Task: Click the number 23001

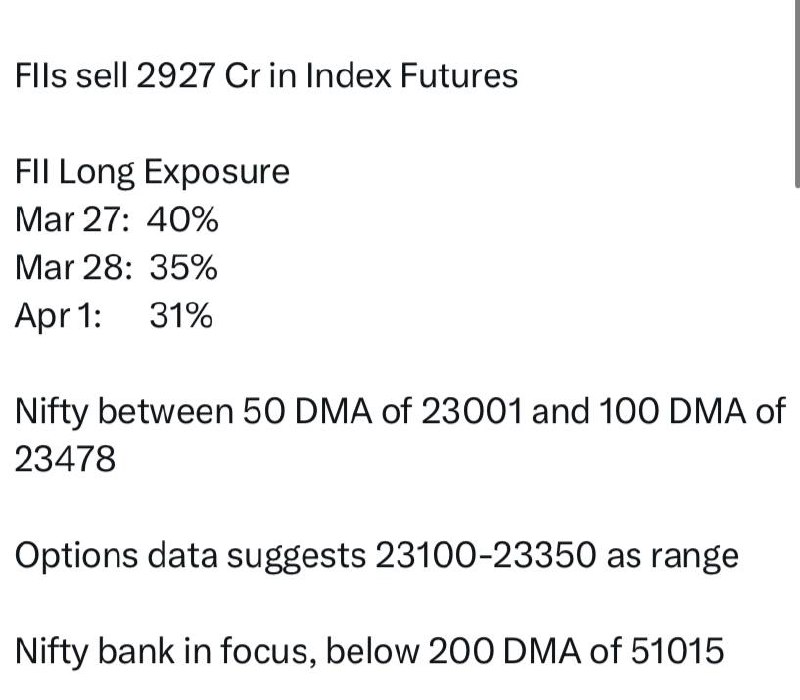Action: tap(471, 411)
